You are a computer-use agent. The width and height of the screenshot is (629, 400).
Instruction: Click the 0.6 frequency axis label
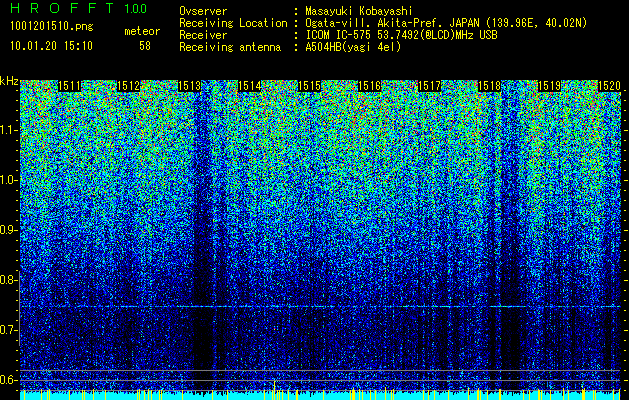coord(9,380)
